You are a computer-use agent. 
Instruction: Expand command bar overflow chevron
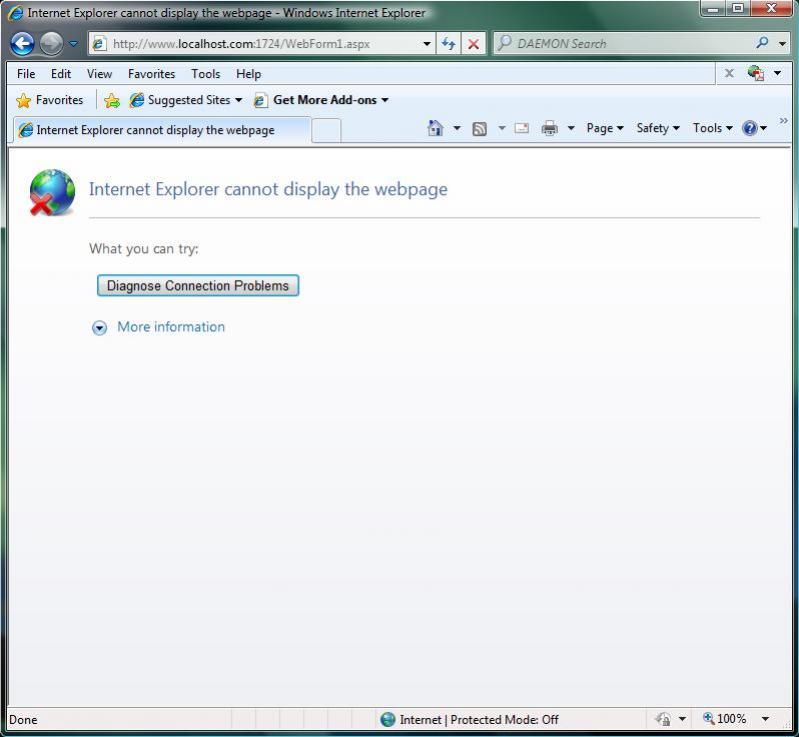[x=783, y=121]
